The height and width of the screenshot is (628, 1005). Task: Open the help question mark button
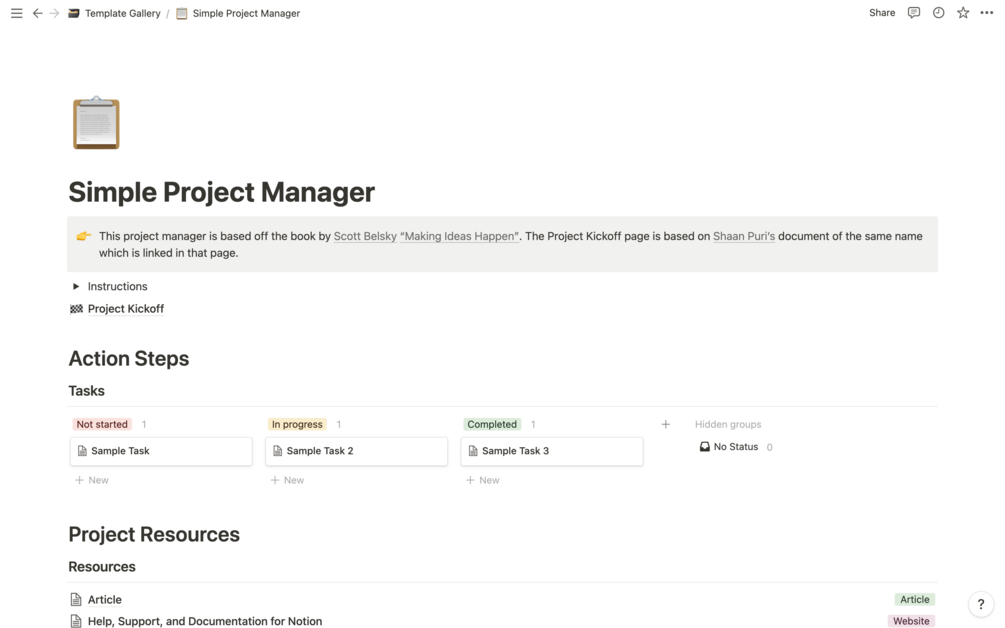(x=981, y=604)
